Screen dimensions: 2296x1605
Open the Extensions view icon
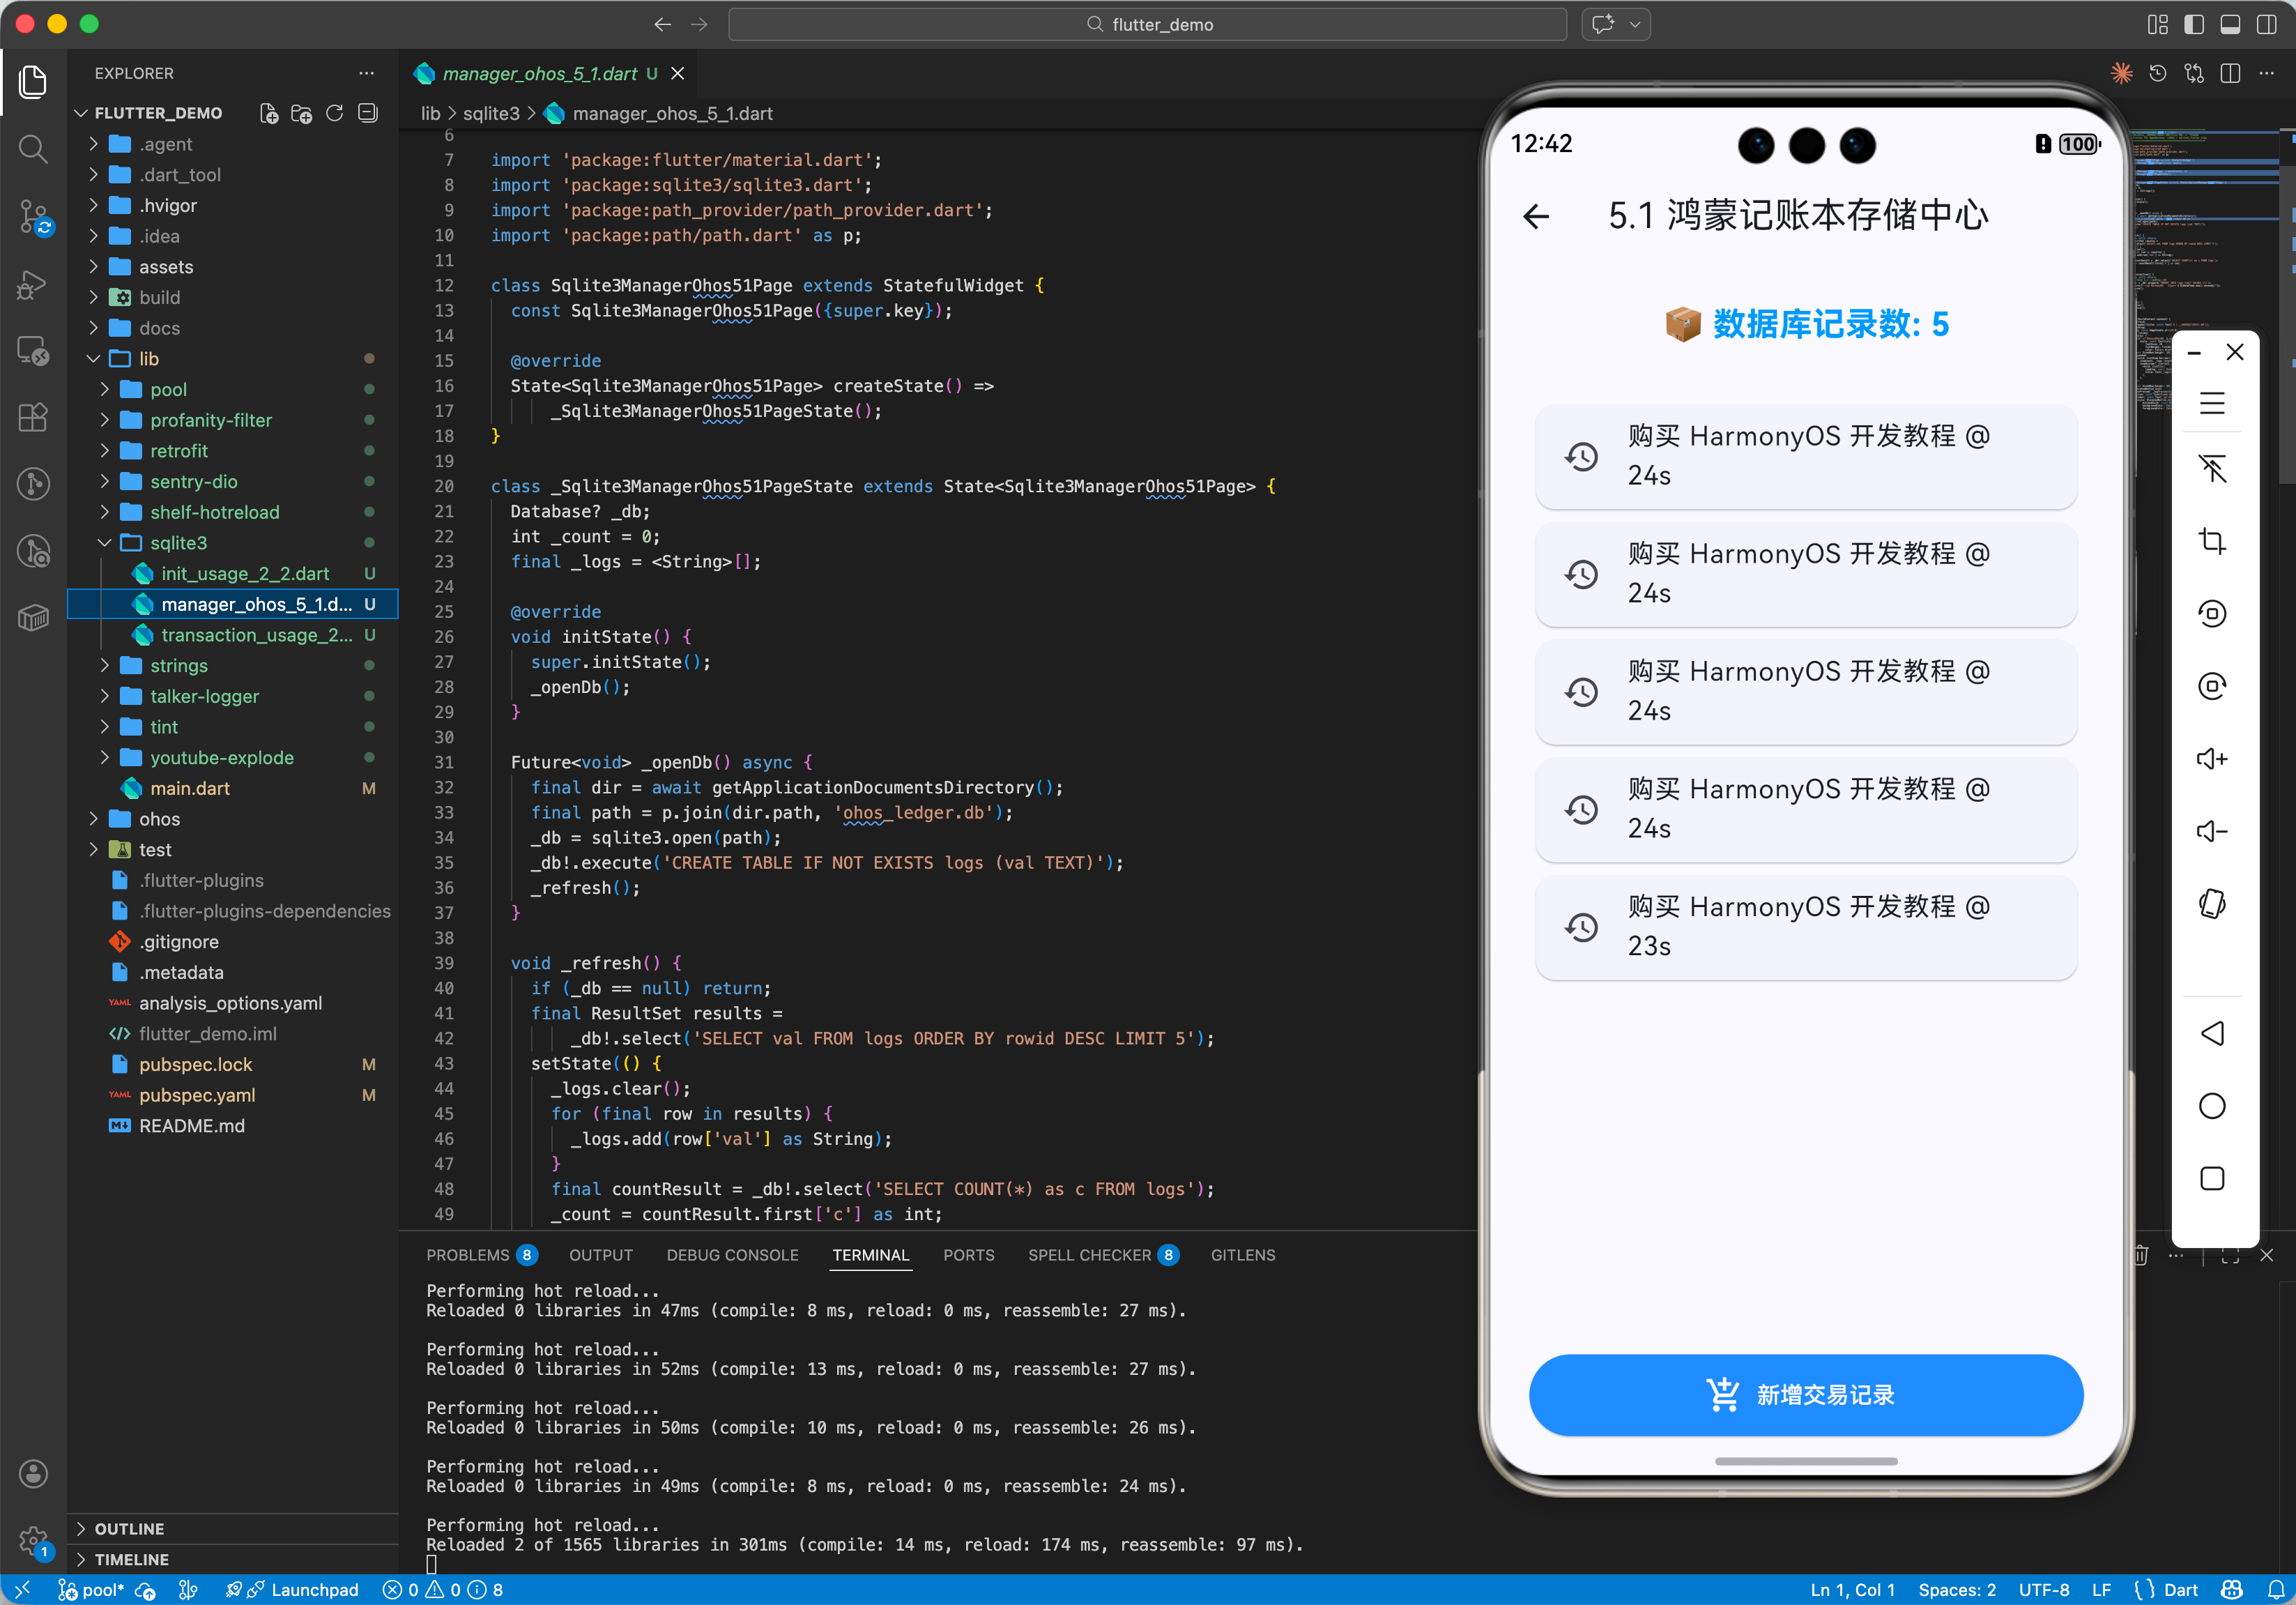[33, 417]
